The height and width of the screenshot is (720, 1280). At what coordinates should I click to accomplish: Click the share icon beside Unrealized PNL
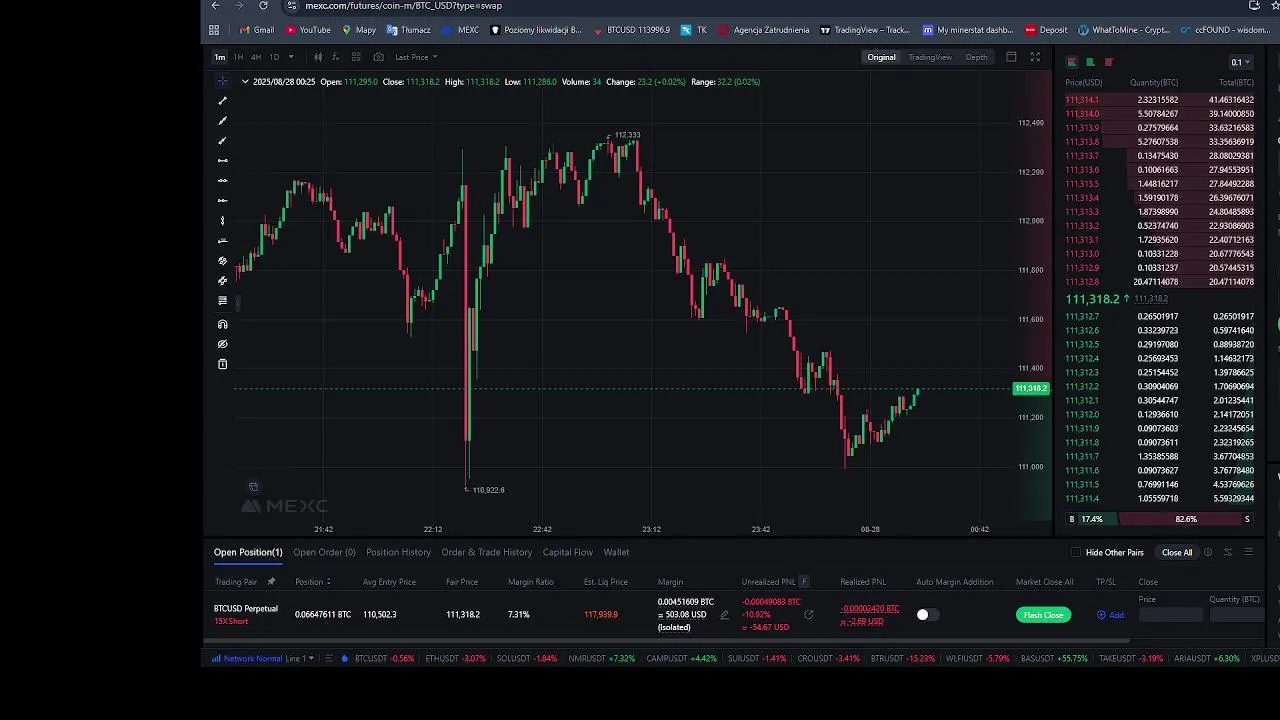809,615
